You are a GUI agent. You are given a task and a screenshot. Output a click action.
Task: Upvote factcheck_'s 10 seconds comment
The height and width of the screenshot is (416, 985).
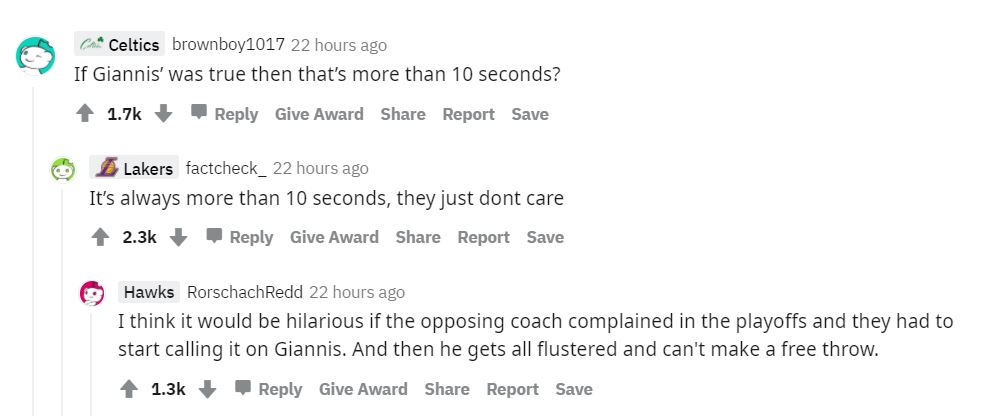(x=100, y=237)
